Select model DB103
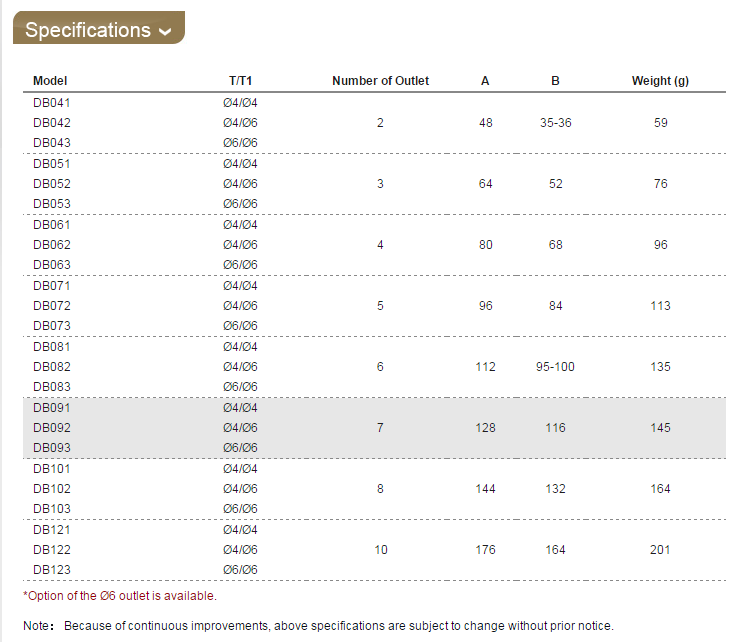Screen dimensions: 735x642 pyautogui.click(x=52, y=509)
